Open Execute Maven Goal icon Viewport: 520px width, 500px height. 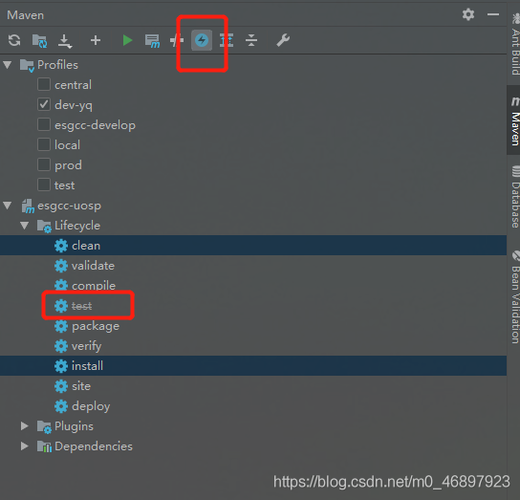click(x=152, y=41)
